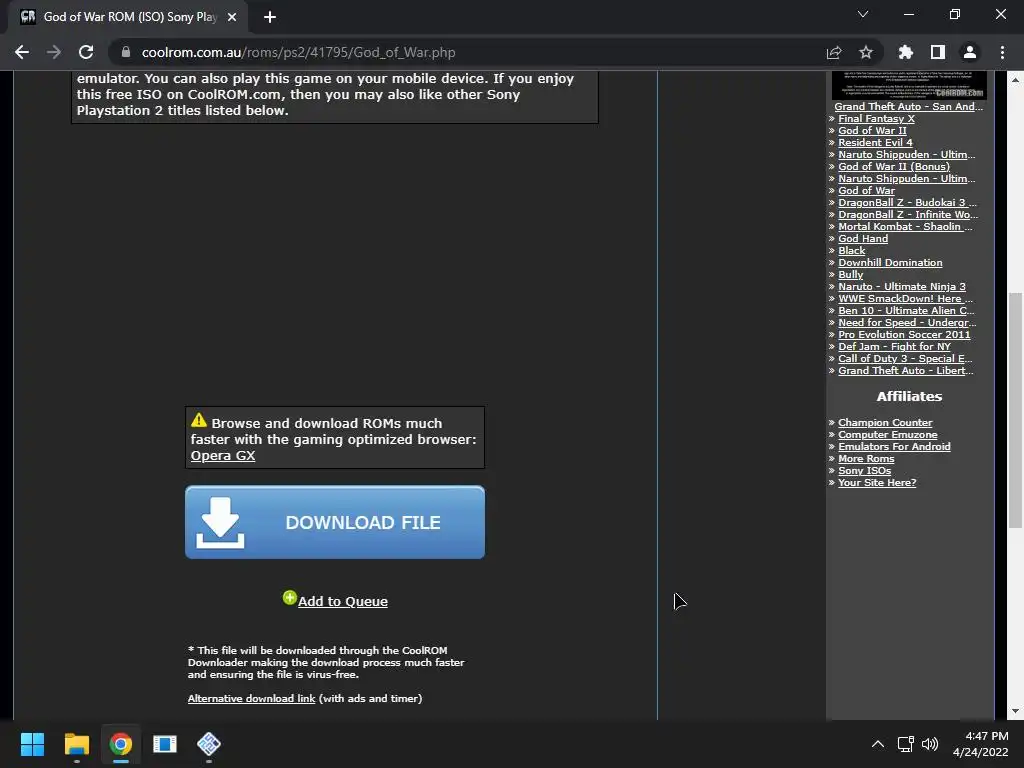Open Downhill Domination link
Screen dimensions: 1024x768
tap(890, 263)
